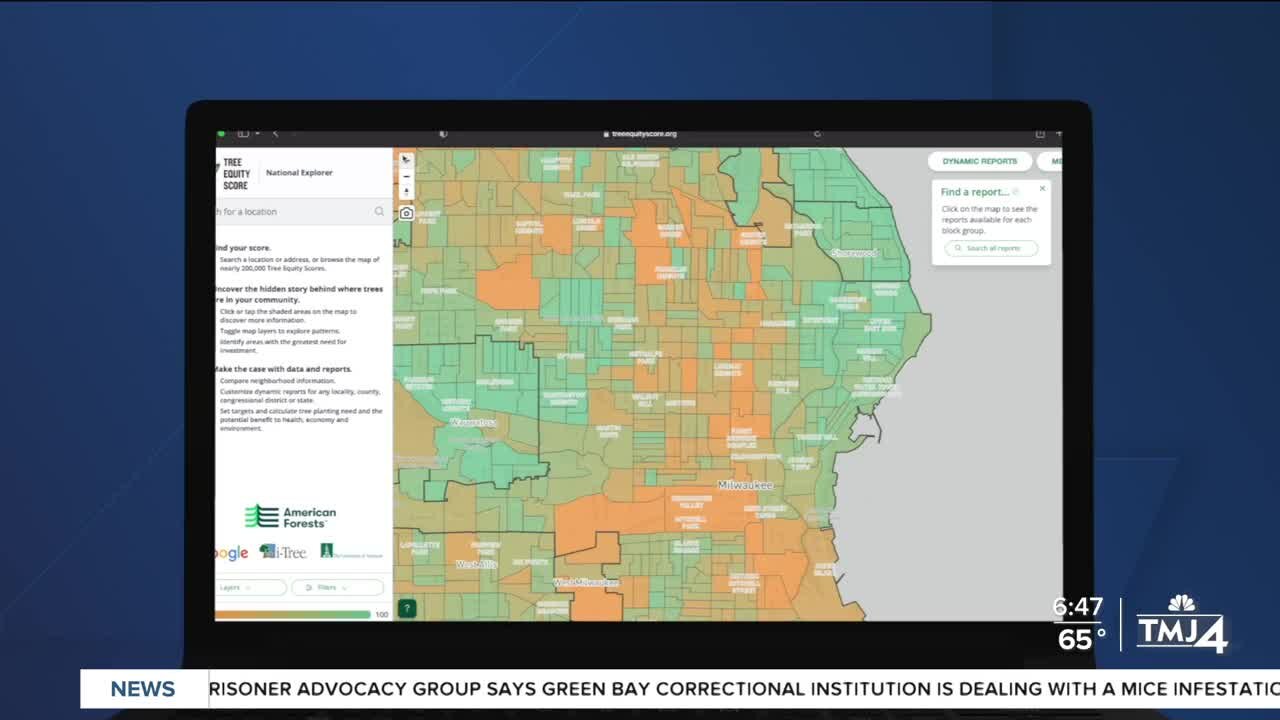The width and height of the screenshot is (1280, 720).
Task: Take a map snapshot with camera icon
Action: click(406, 213)
